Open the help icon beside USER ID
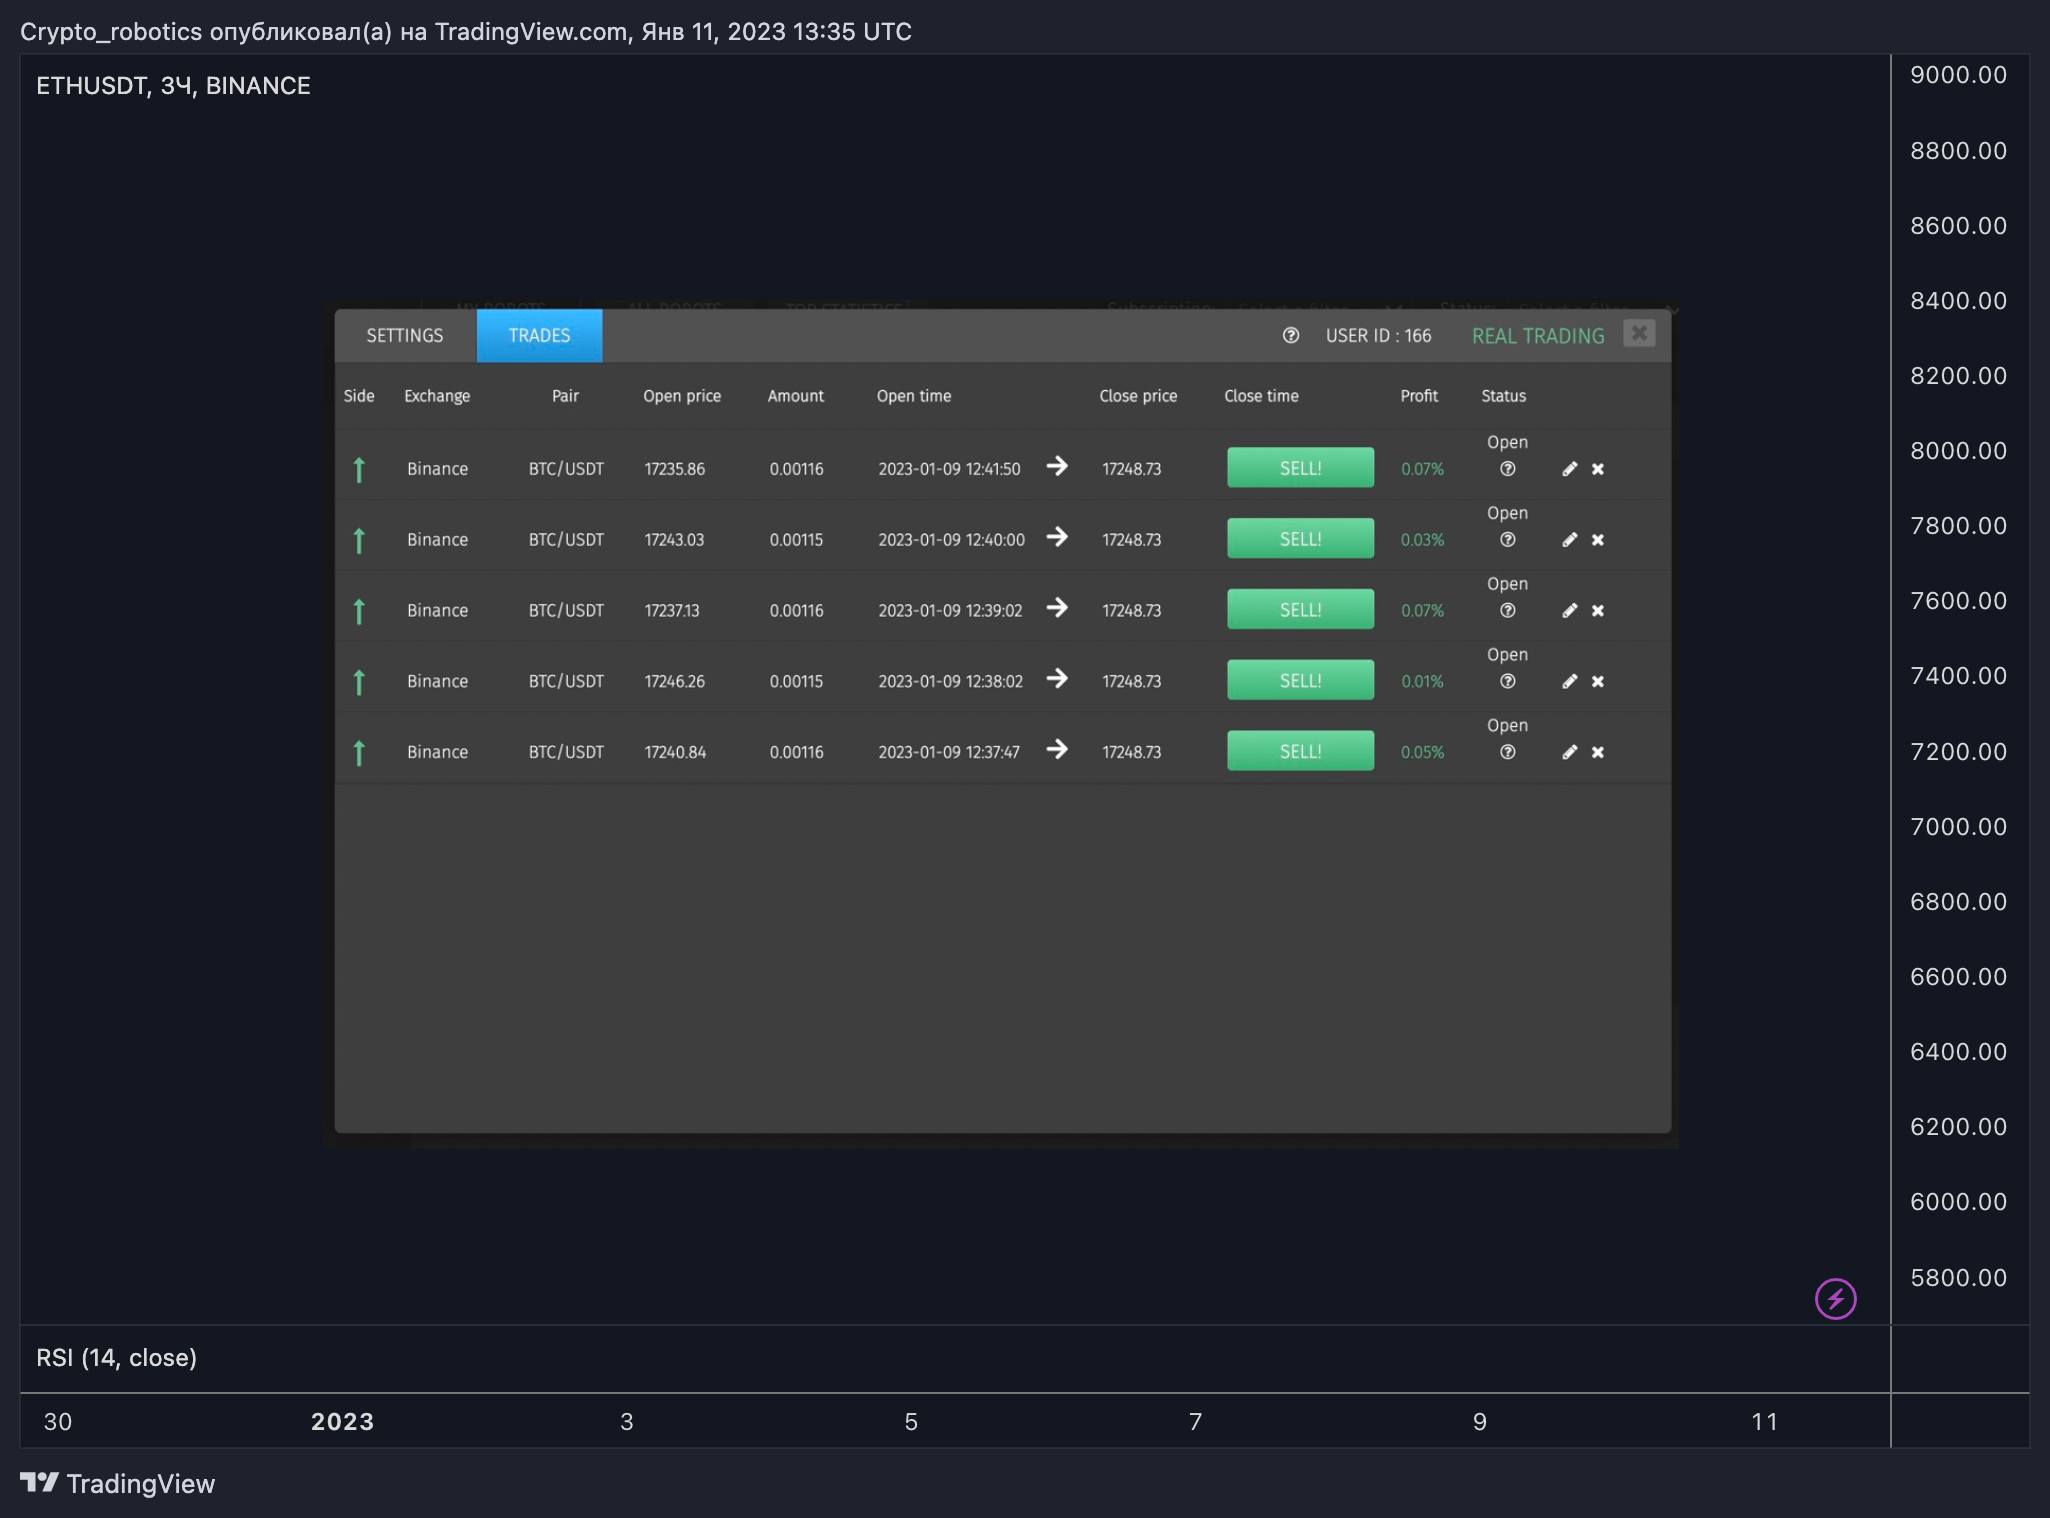The image size is (2050, 1518). pos(1291,336)
